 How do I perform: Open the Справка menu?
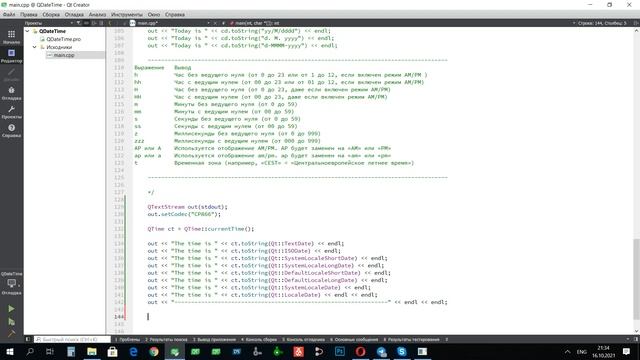[175, 14]
